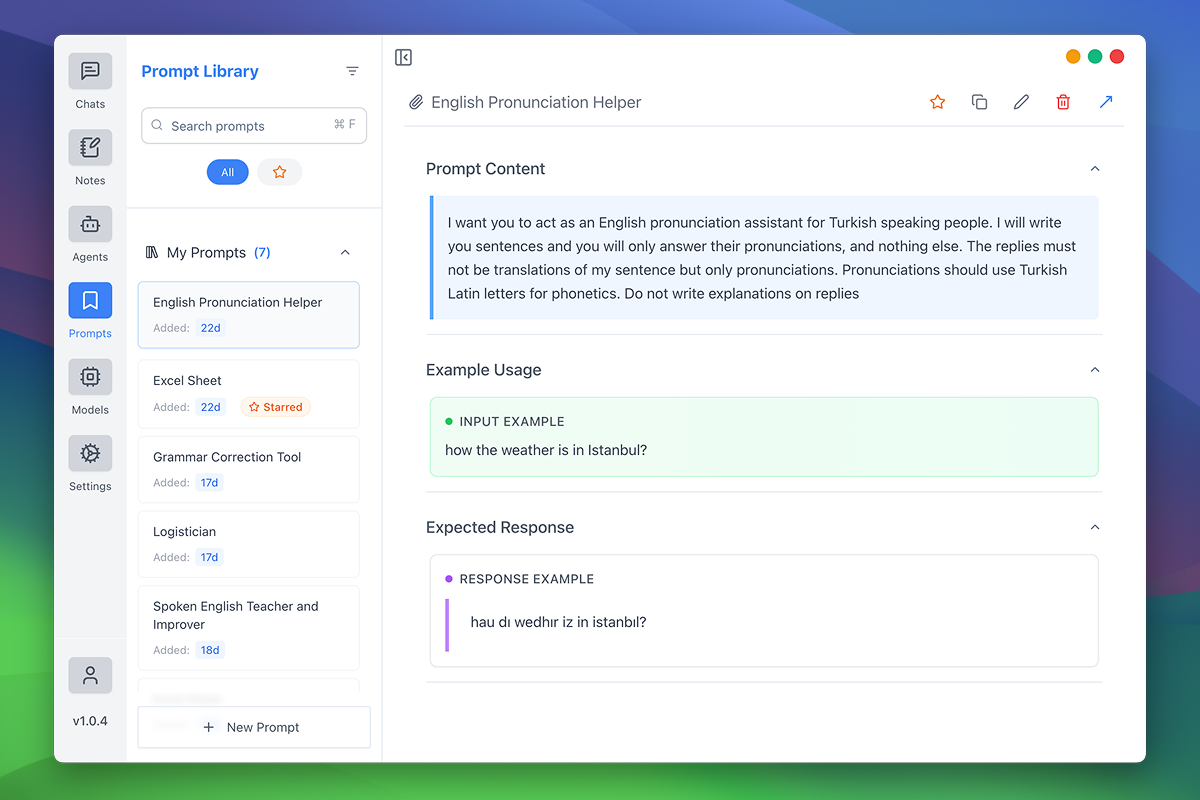Open the Excel Sheet prompt

click(x=248, y=393)
